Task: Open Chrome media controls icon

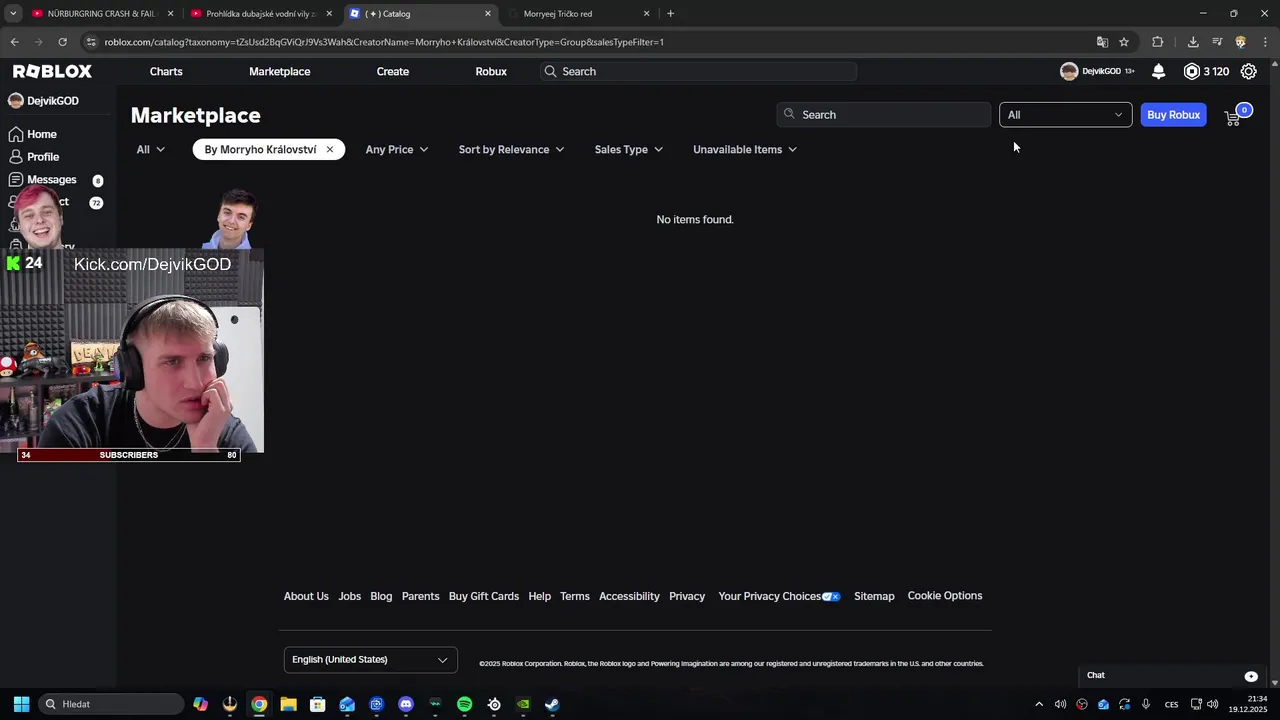Action: [1217, 42]
